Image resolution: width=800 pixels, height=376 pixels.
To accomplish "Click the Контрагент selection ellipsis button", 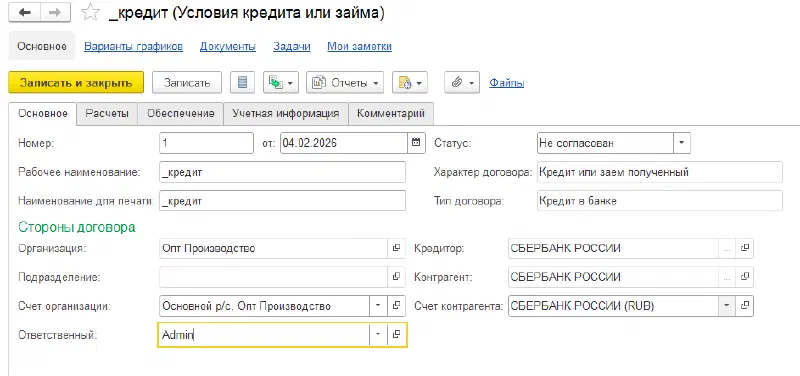I will click(x=727, y=277).
